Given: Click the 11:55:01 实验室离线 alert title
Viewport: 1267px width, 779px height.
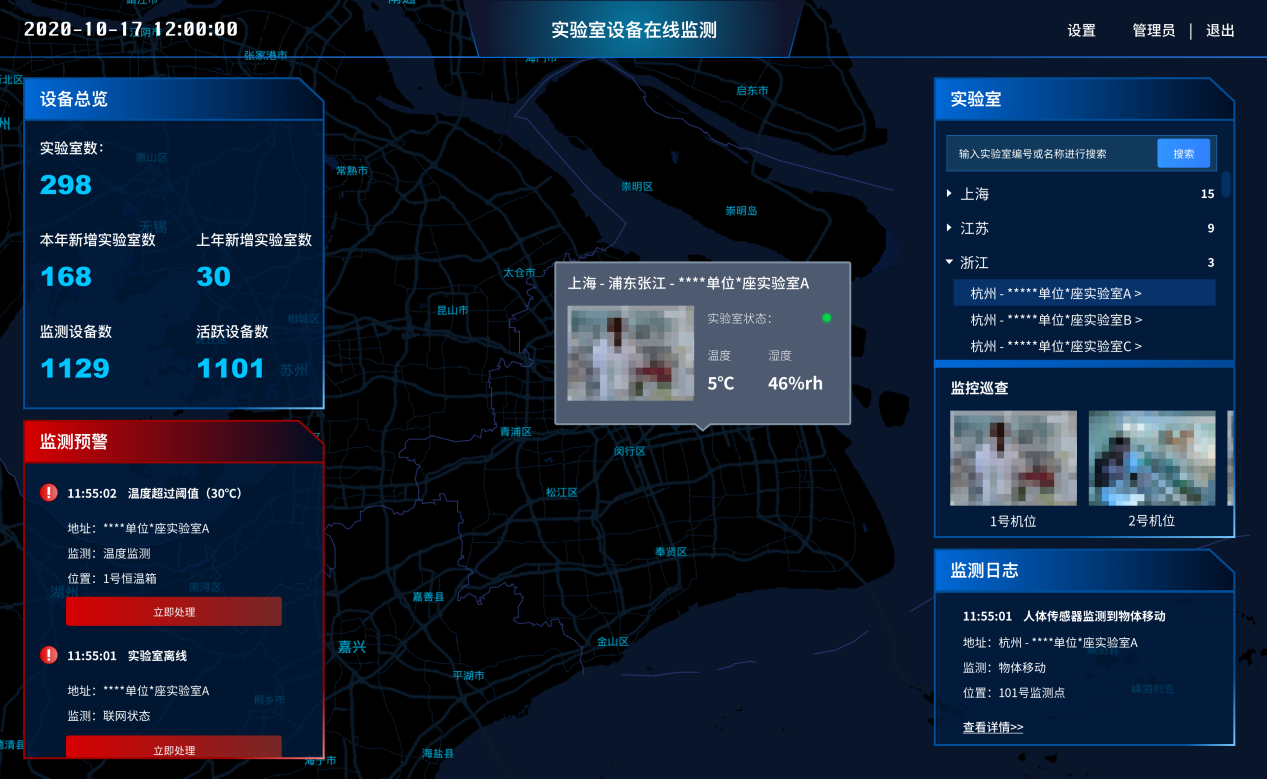Looking at the screenshot, I should click(x=127, y=656).
